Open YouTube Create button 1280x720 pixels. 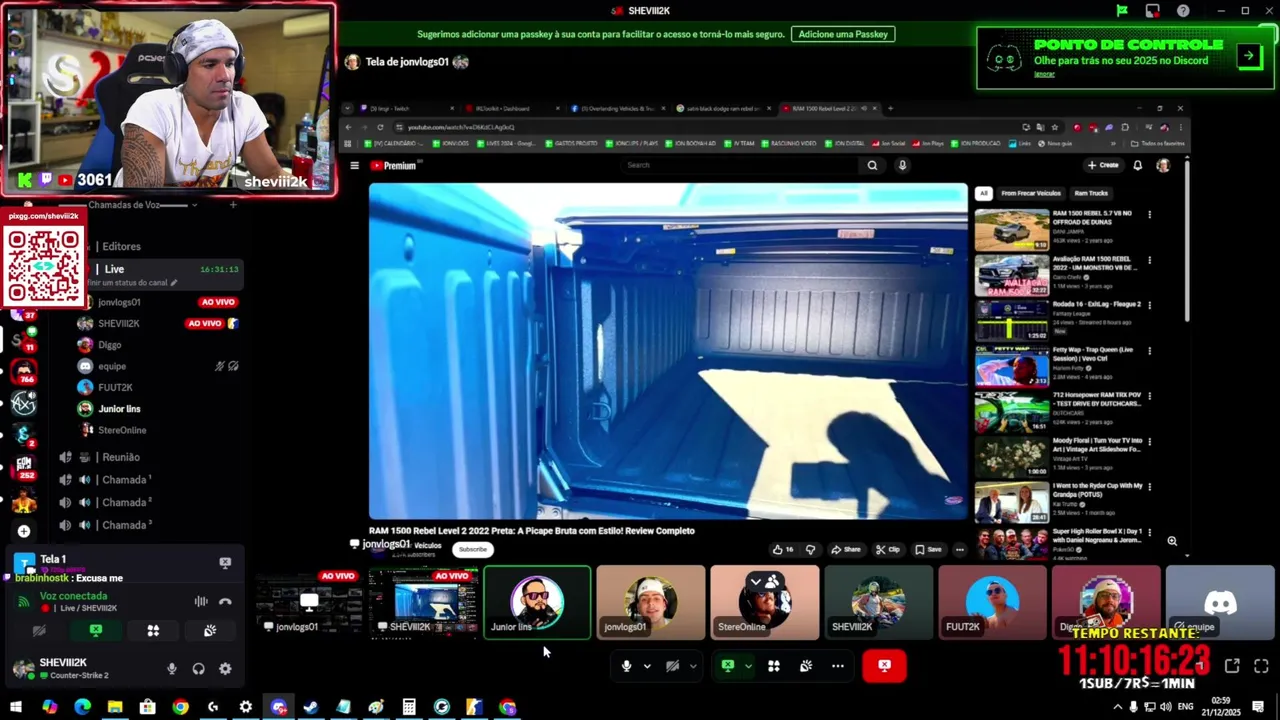(1103, 165)
